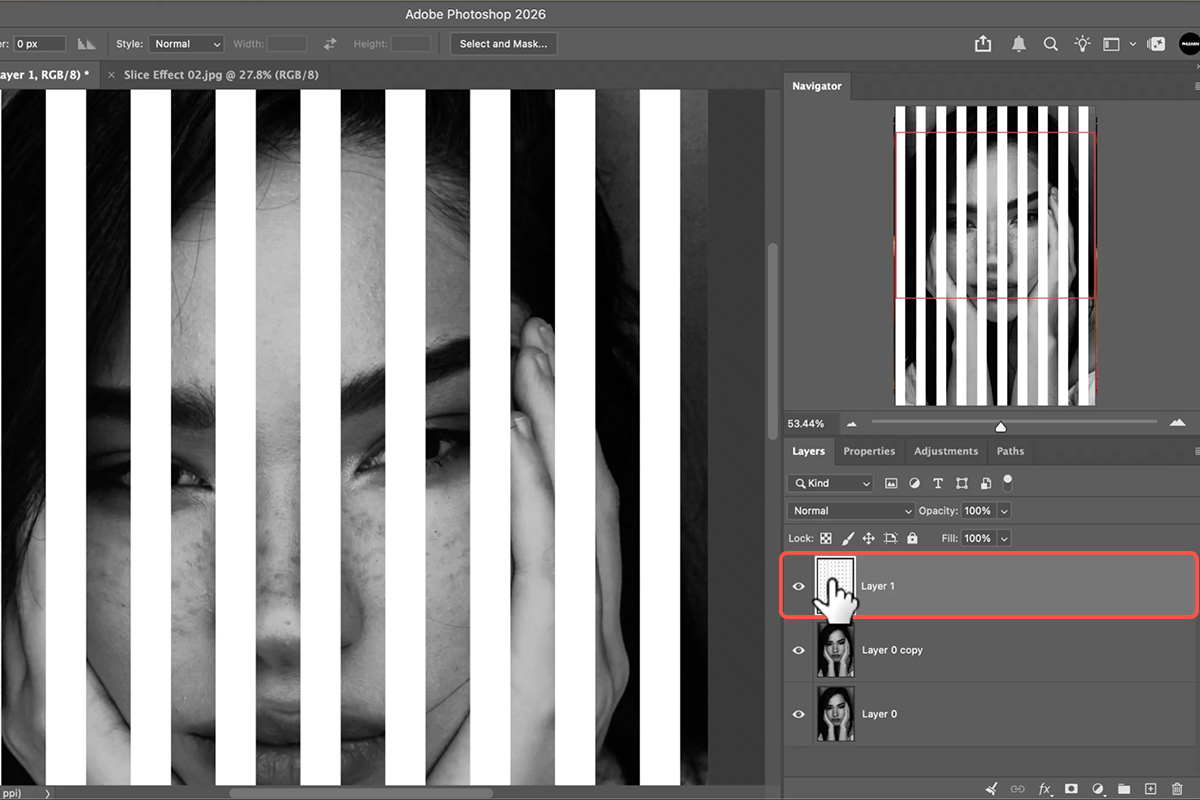Toggle prevent artboard auto-nesting lock
Viewport: 1200px width, 800px height.
(890, 538)
